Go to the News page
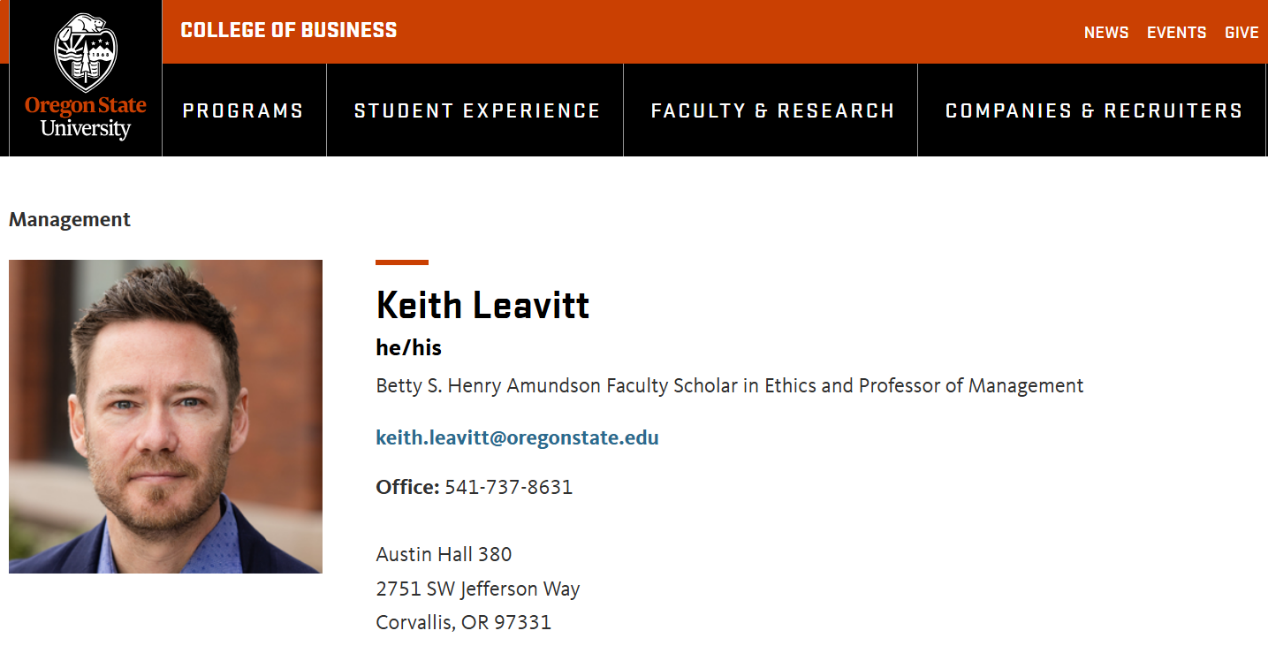The height and width of the screenshot is (661, 1268). (1106, 33)
